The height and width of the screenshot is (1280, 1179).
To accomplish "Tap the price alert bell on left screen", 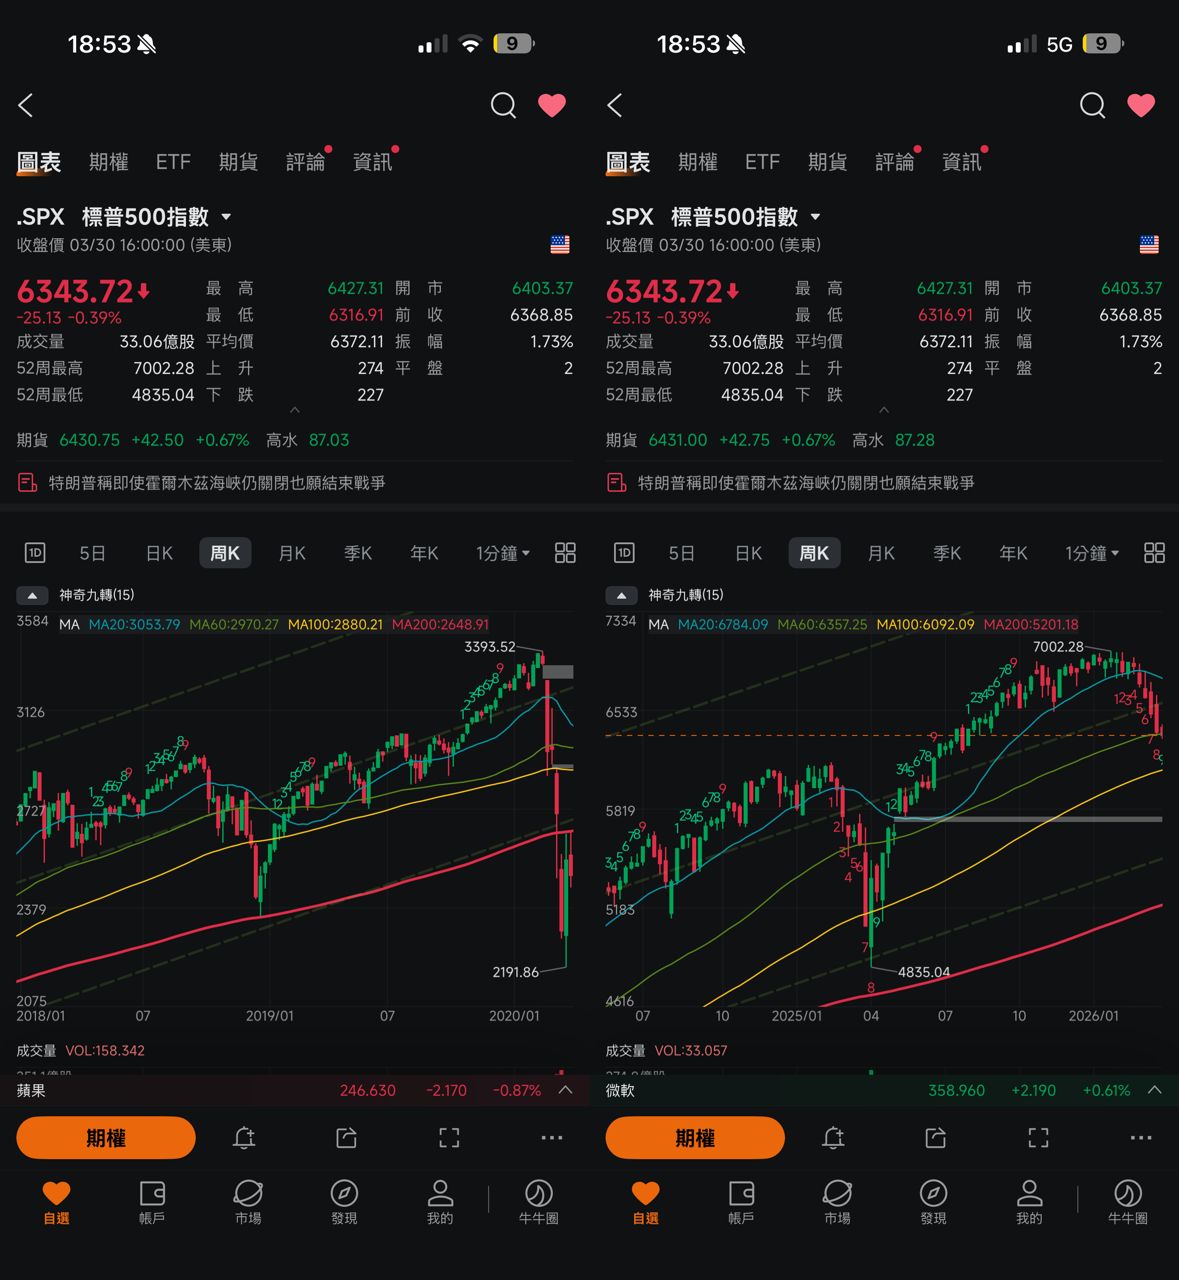I will coord(244,1138).
